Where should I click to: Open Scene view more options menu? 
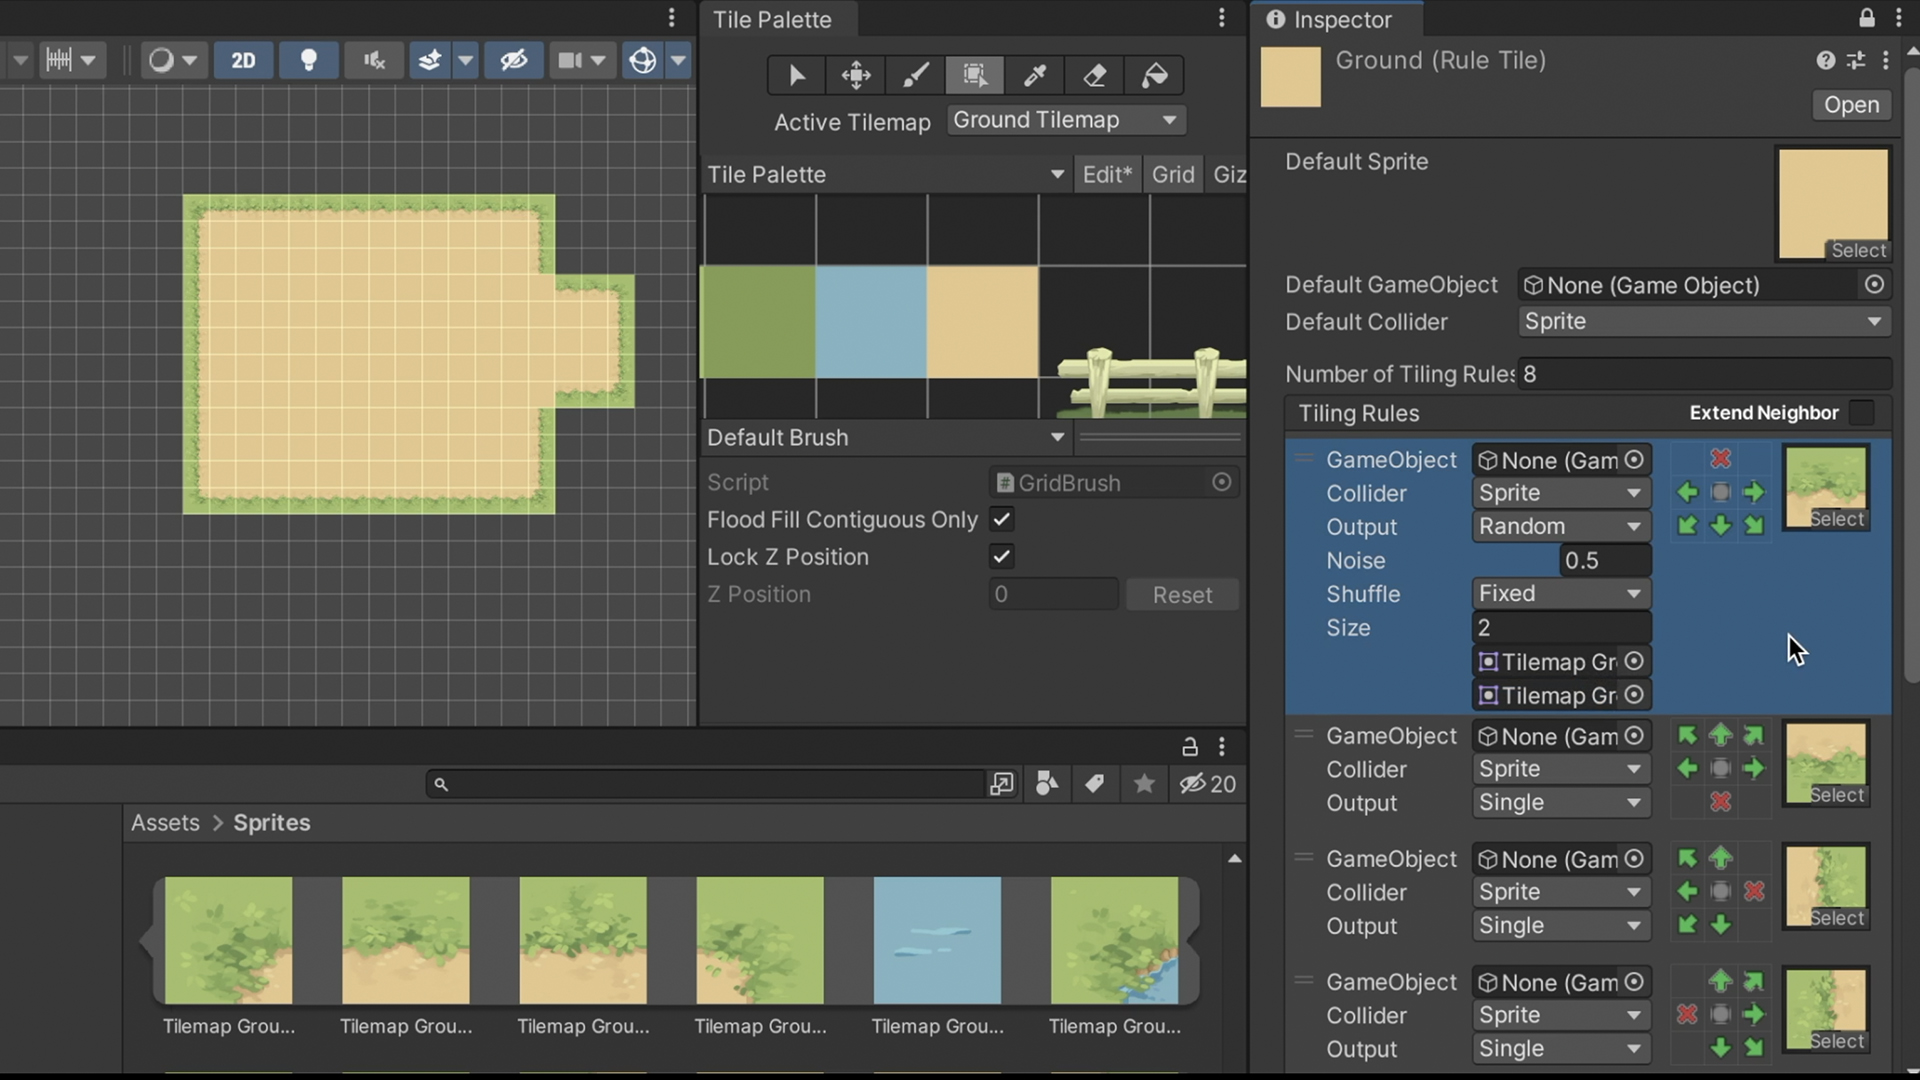[x=672, y=18]
